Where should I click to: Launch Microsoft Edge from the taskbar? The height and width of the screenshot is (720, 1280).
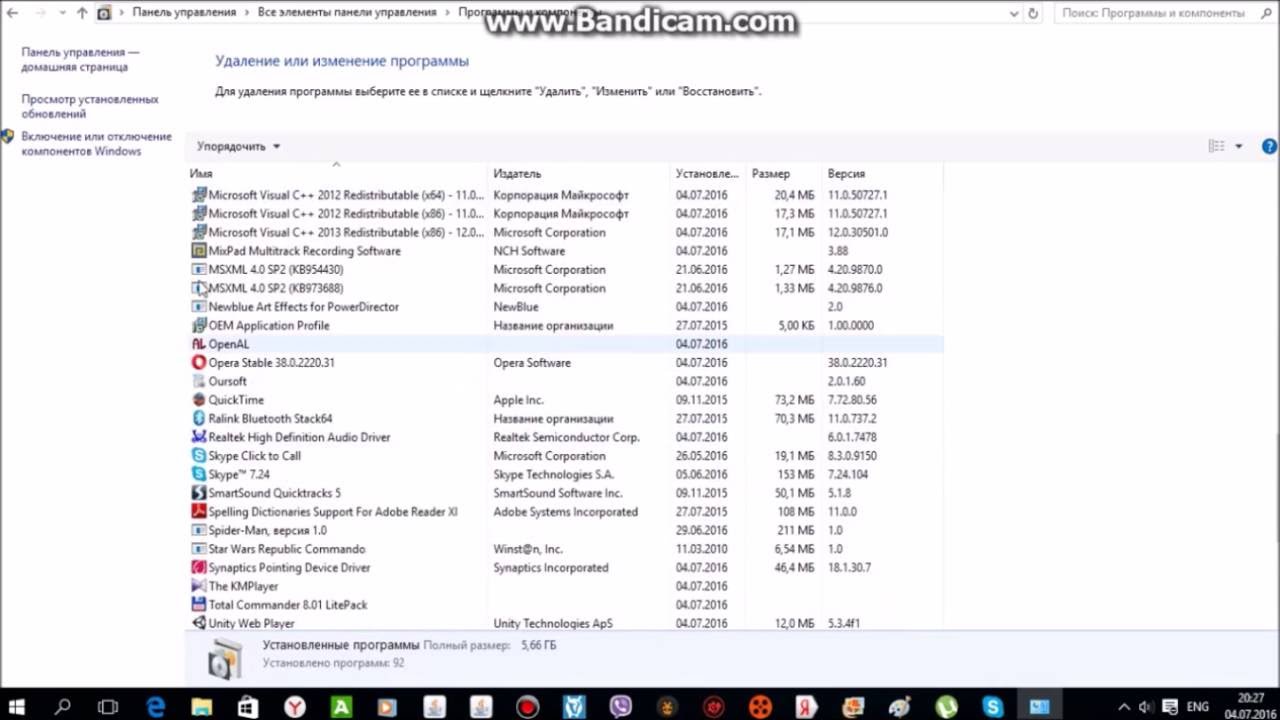pyautogui.click(x=155, y=706)
